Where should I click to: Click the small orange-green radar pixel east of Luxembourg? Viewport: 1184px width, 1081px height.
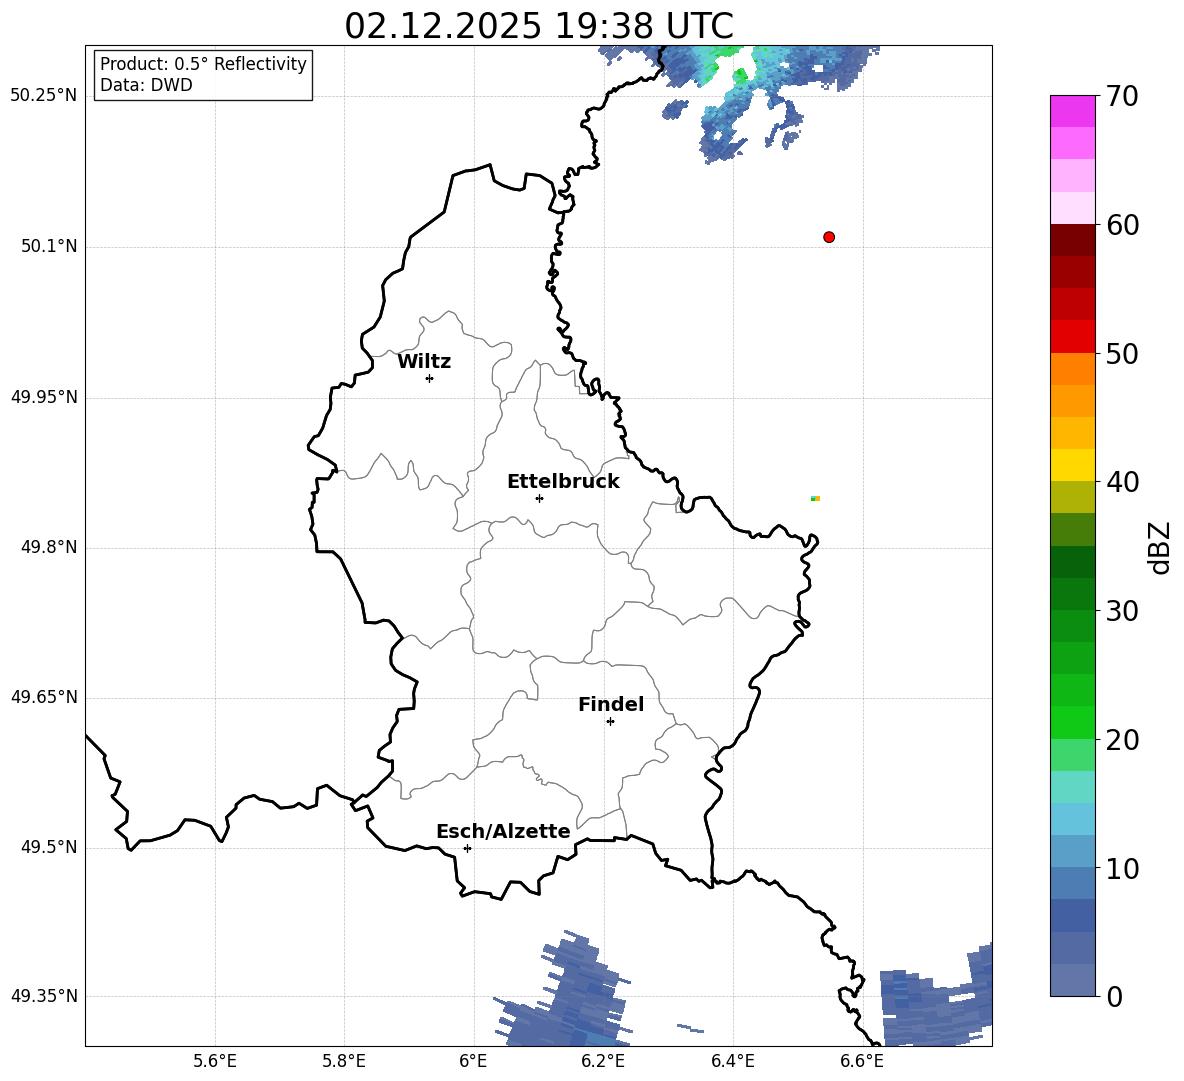[x=816, y=498]
